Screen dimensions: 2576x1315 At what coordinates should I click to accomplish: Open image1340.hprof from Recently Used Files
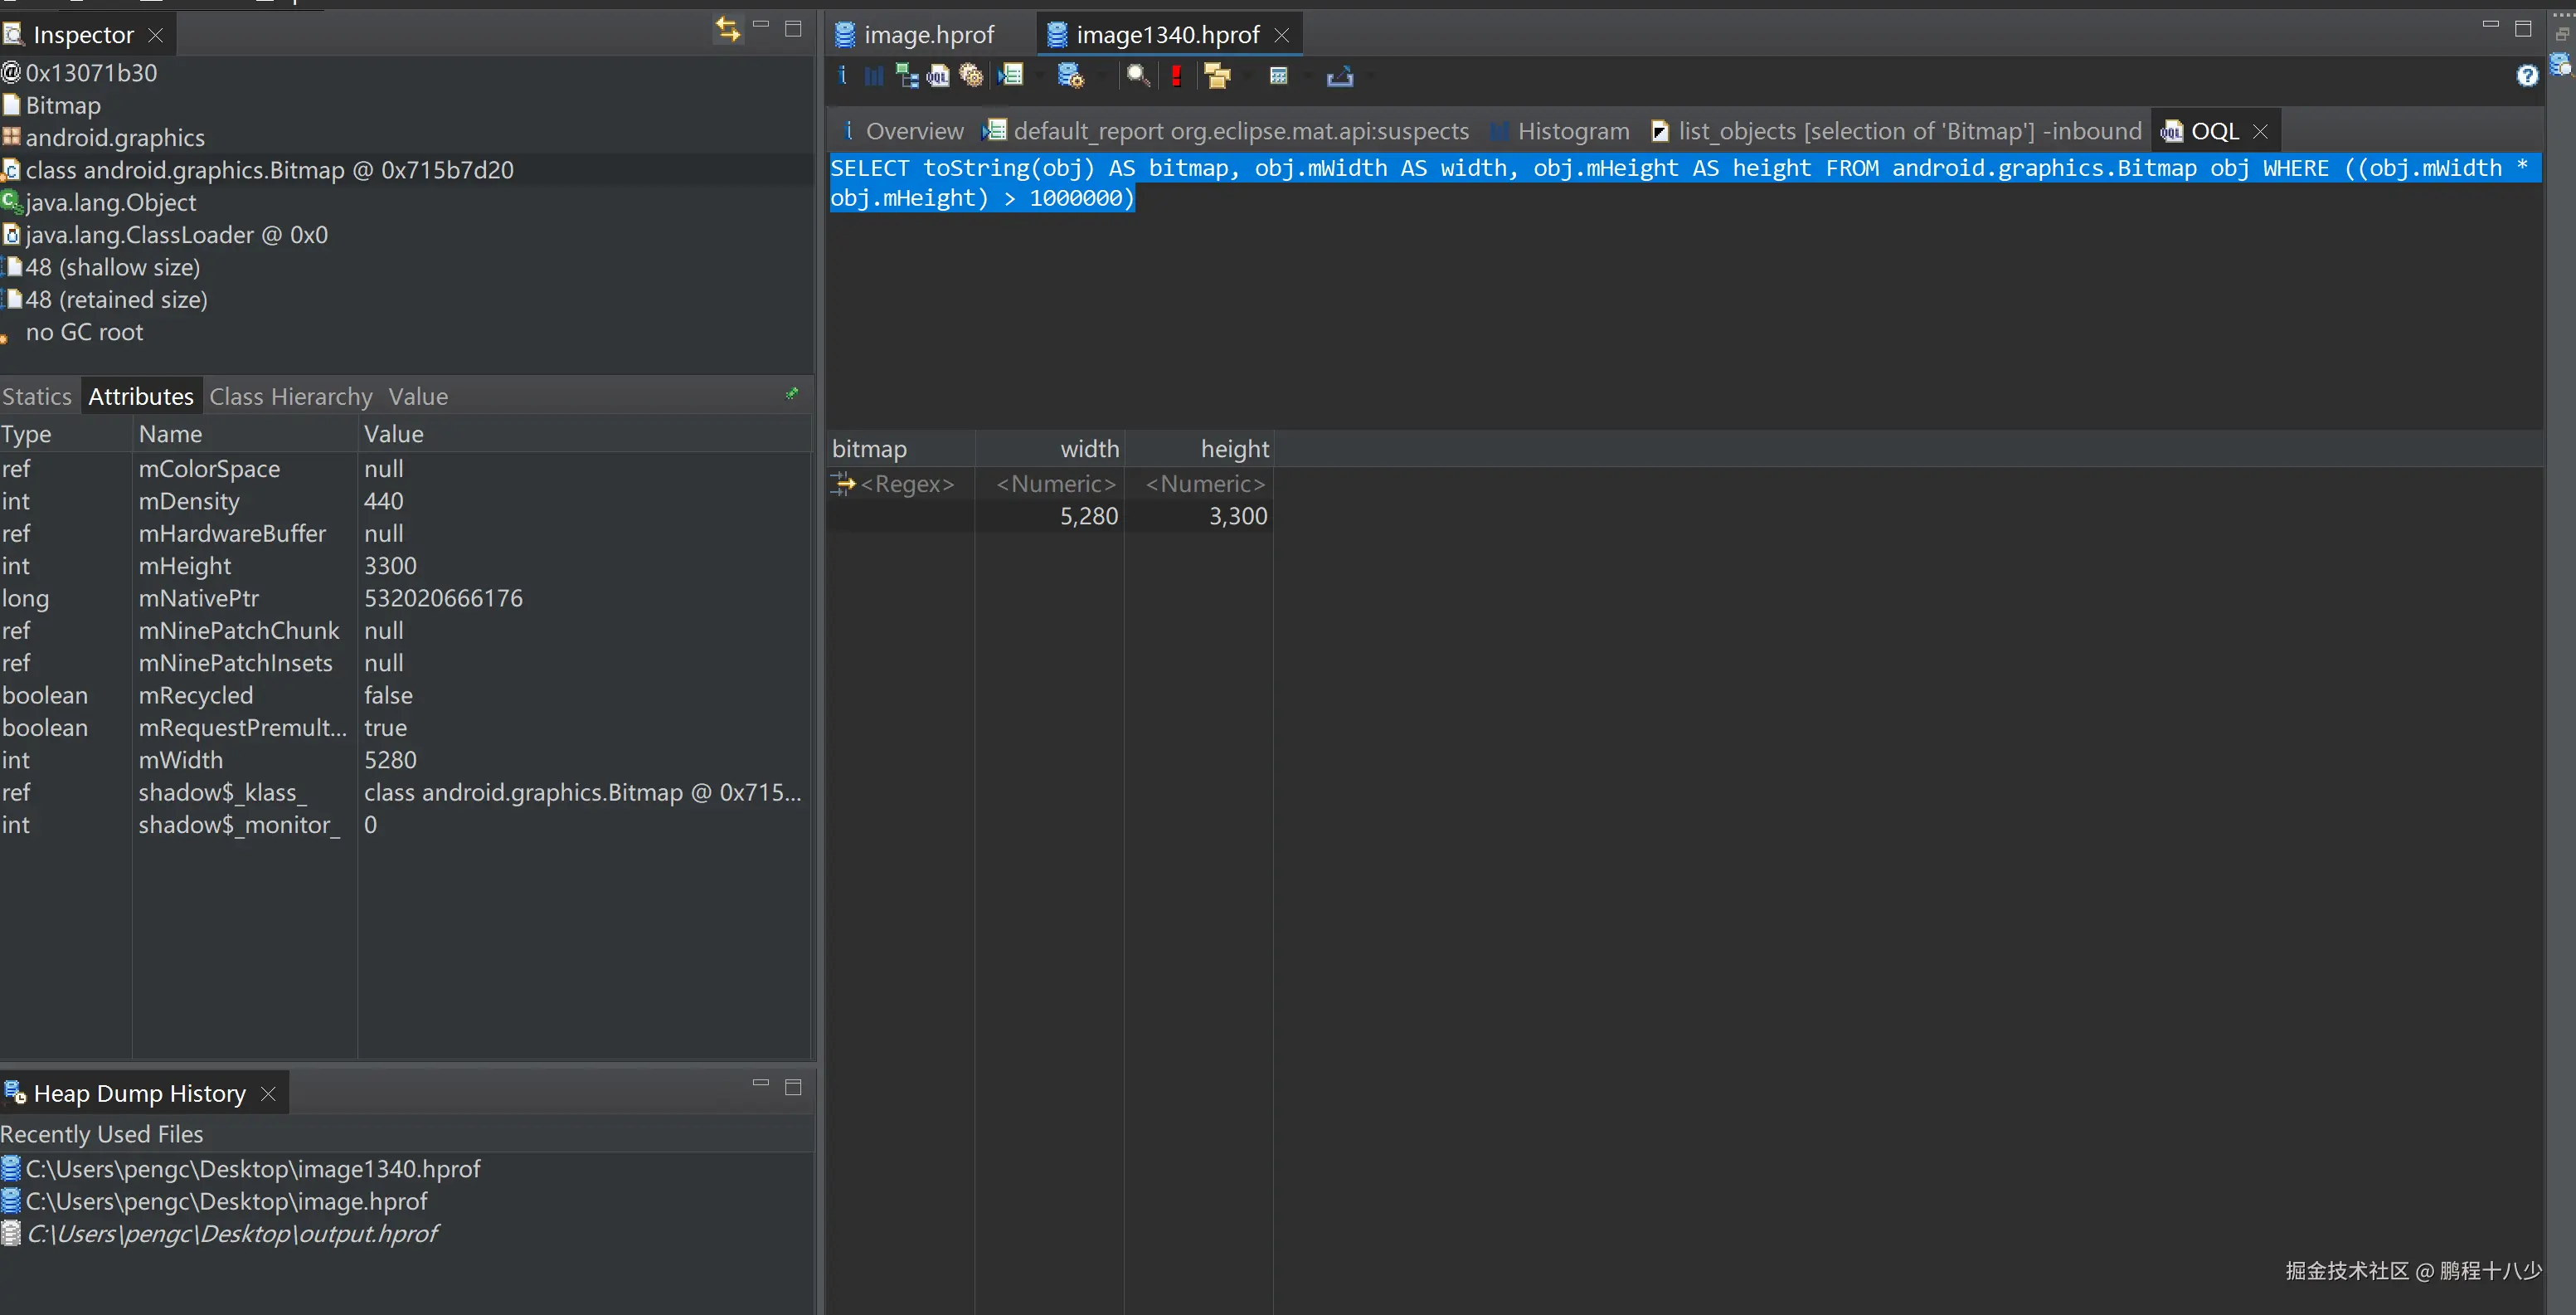[x=252, y=1169]
